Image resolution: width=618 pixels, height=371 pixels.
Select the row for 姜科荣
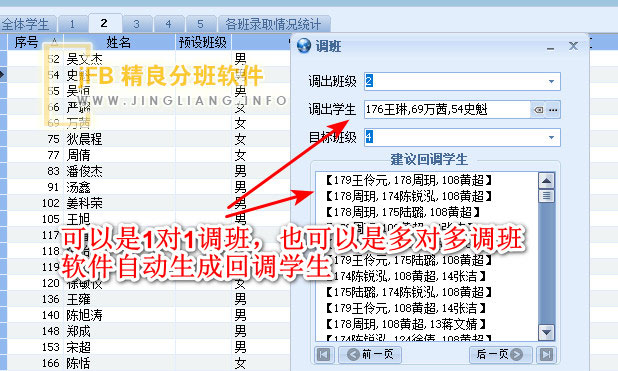click(148, 203)
